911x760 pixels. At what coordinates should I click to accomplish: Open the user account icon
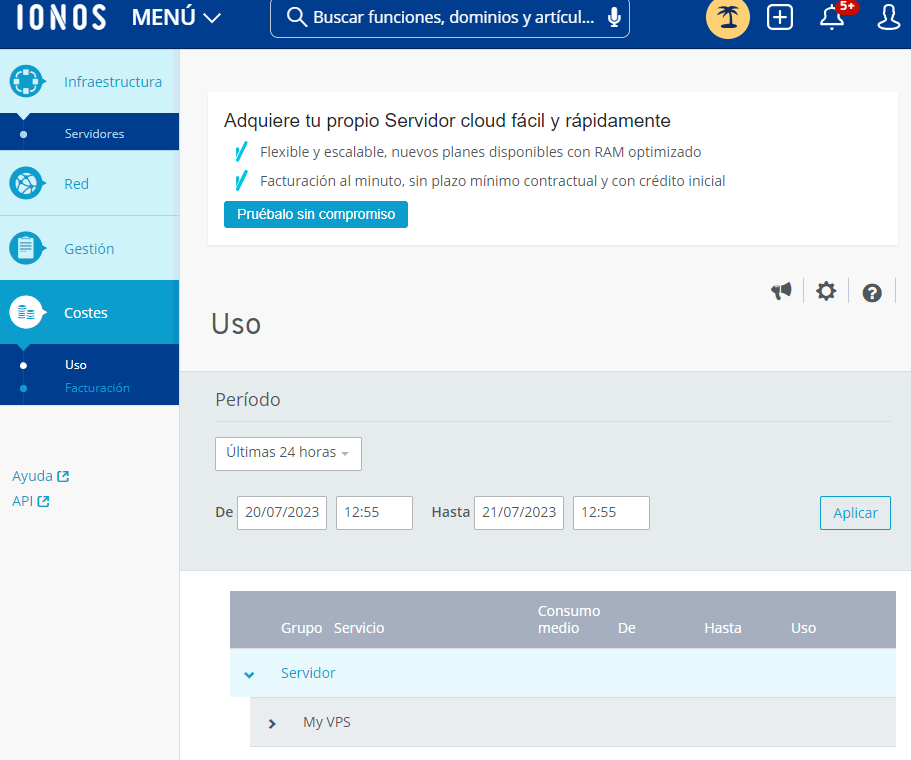pos(888,17)
